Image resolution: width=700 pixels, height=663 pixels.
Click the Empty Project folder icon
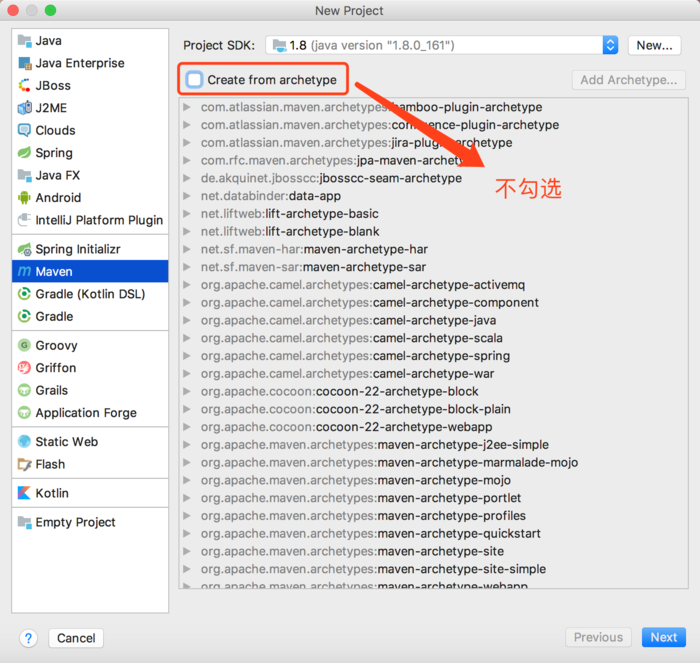click(25, 522)
